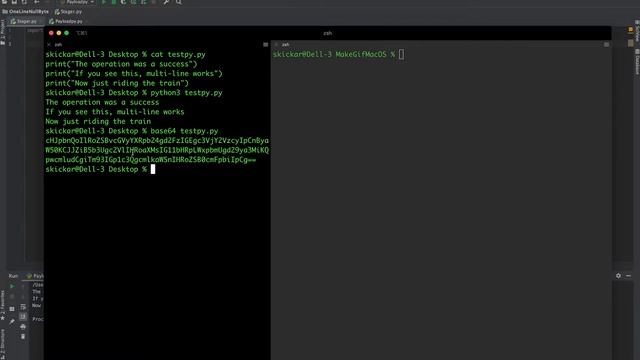Click the save icon in the top toolbar
Viewport: 640px width, 360px height.
[x=14, y=2]
